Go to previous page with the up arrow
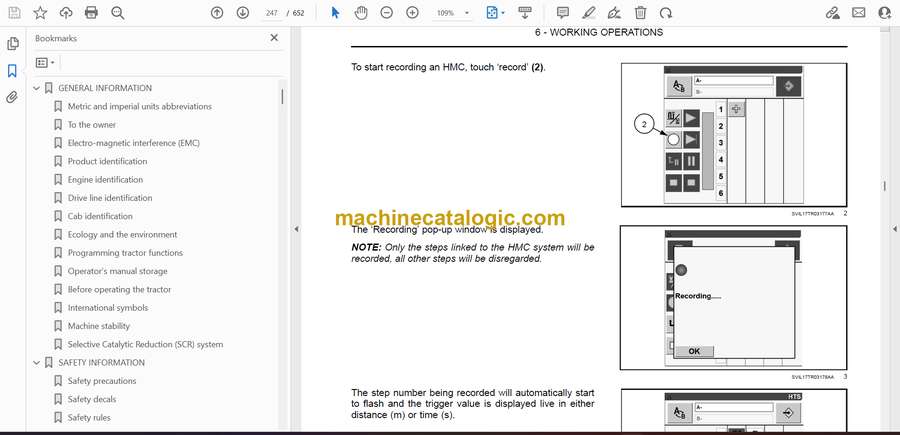Screen dimensions: 900x435 217,13
